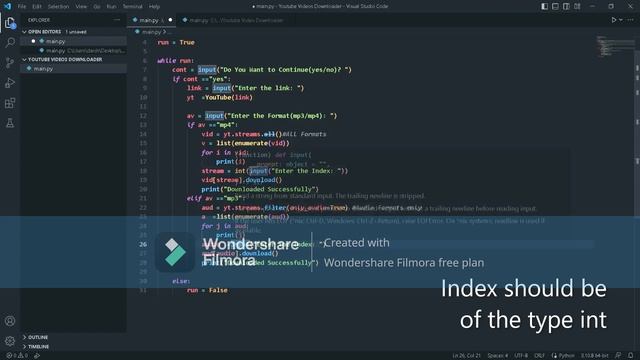Click unsaved dot beside main.py in Open Editors
The height and width of the screenshot is (360, 640).
click(33, 41)
